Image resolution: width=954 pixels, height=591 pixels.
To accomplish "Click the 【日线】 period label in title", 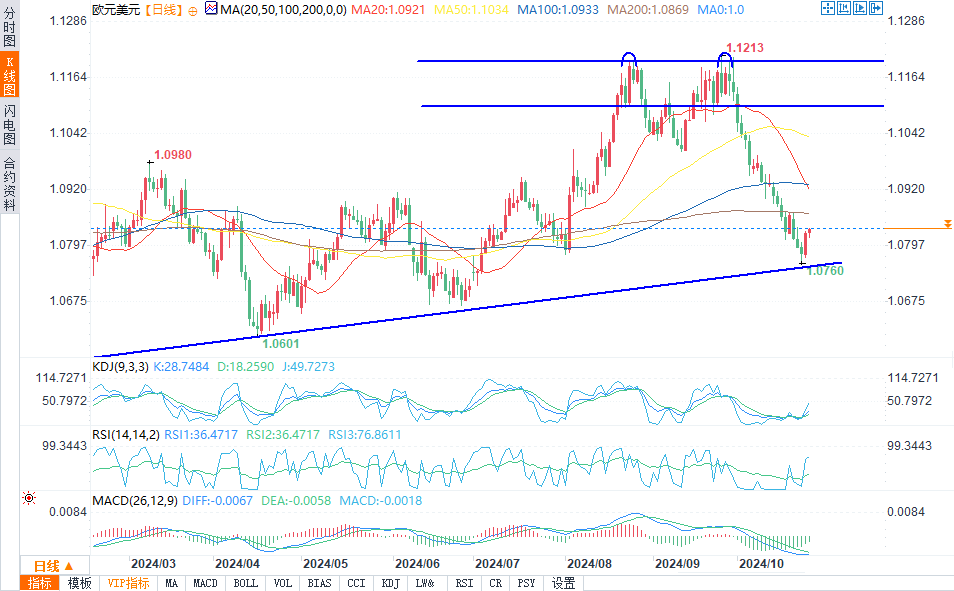I will (x=163, y=10).
